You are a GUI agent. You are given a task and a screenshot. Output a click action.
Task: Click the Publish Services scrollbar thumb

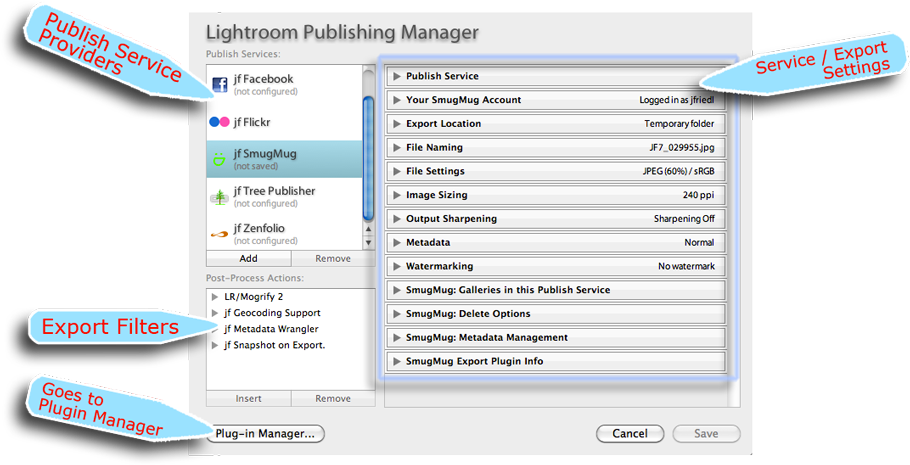click(x=368, y=159)
